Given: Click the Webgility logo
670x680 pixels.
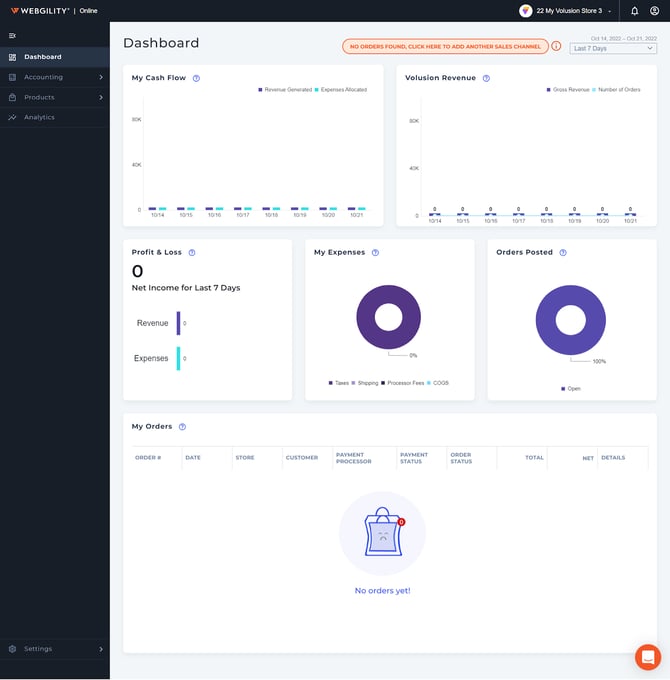Looking at the screenshot, I should [x=40, y=11].
